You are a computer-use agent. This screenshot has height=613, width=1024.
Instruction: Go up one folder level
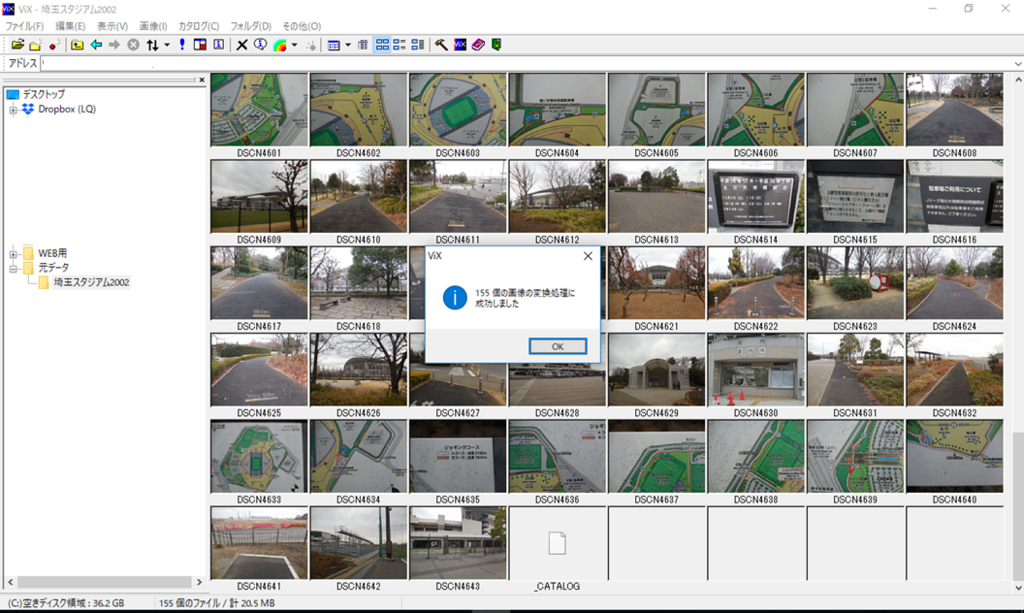[77, 45]
